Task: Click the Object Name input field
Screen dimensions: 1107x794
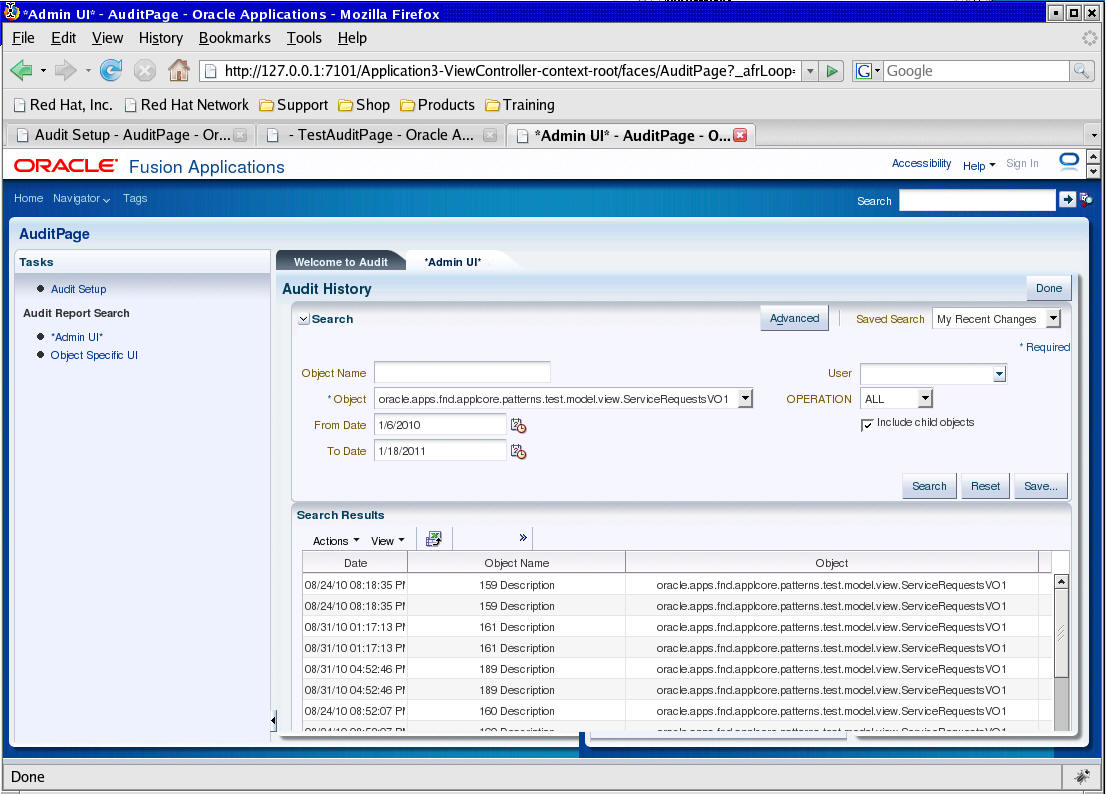Action: tap(461, 371)
